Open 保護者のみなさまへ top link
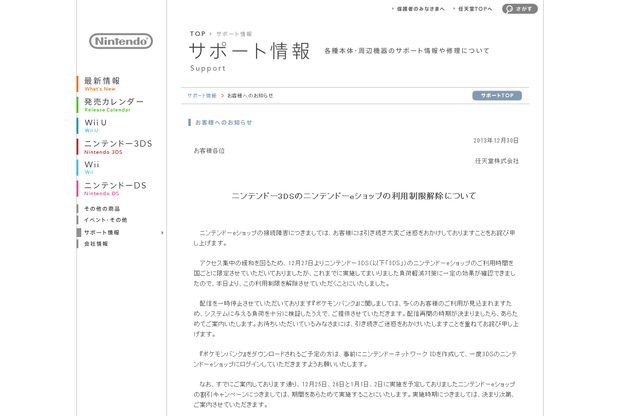640x416 pixels. click(x=420, y=9)
